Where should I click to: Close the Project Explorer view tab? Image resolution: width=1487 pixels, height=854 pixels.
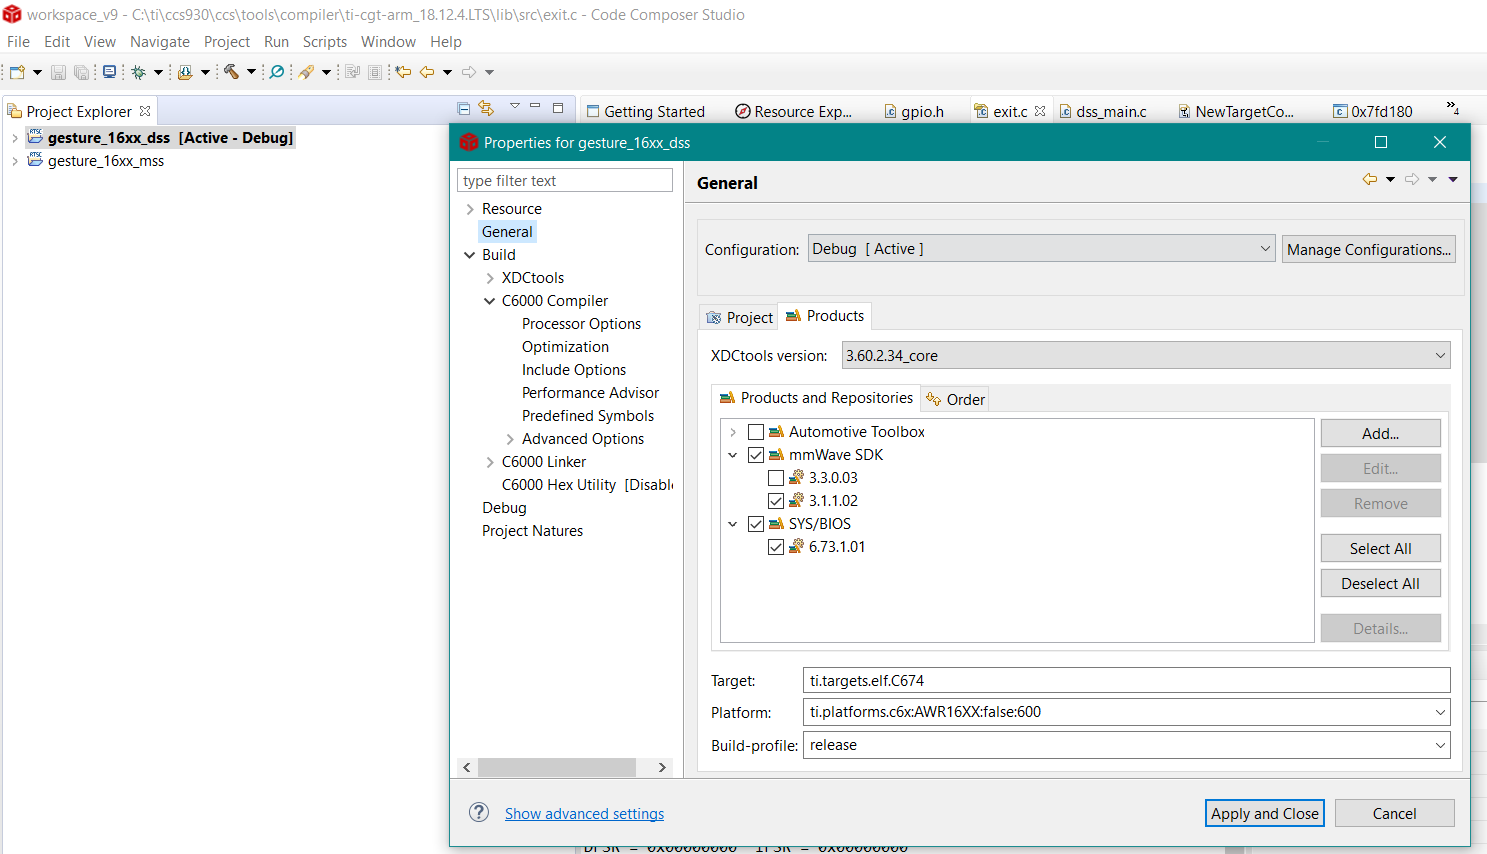(x=145, y=111)
